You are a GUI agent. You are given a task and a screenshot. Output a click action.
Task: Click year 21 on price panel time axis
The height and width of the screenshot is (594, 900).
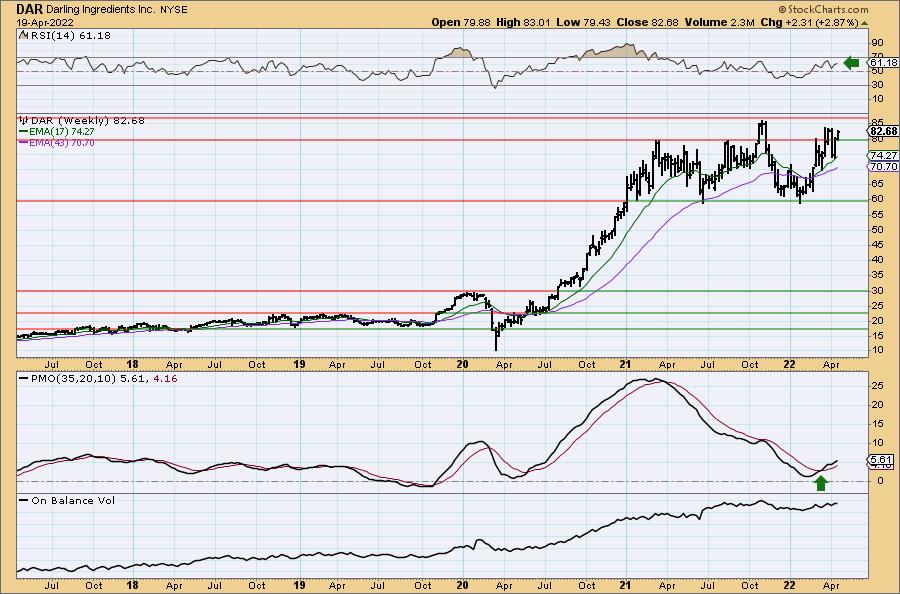point(625,364)
